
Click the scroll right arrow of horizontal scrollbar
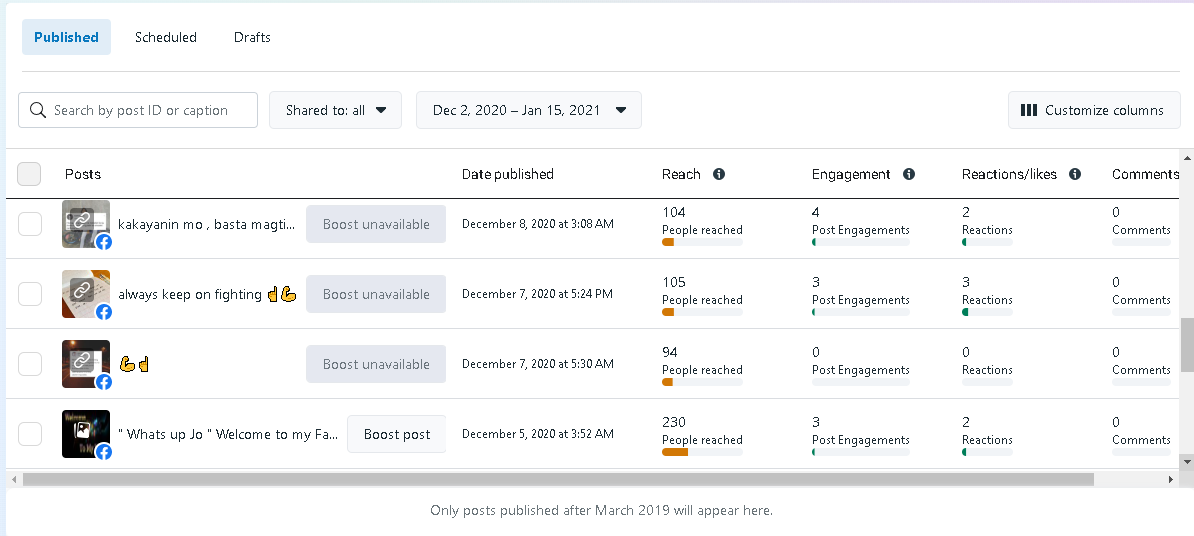tap(1171, 480)
